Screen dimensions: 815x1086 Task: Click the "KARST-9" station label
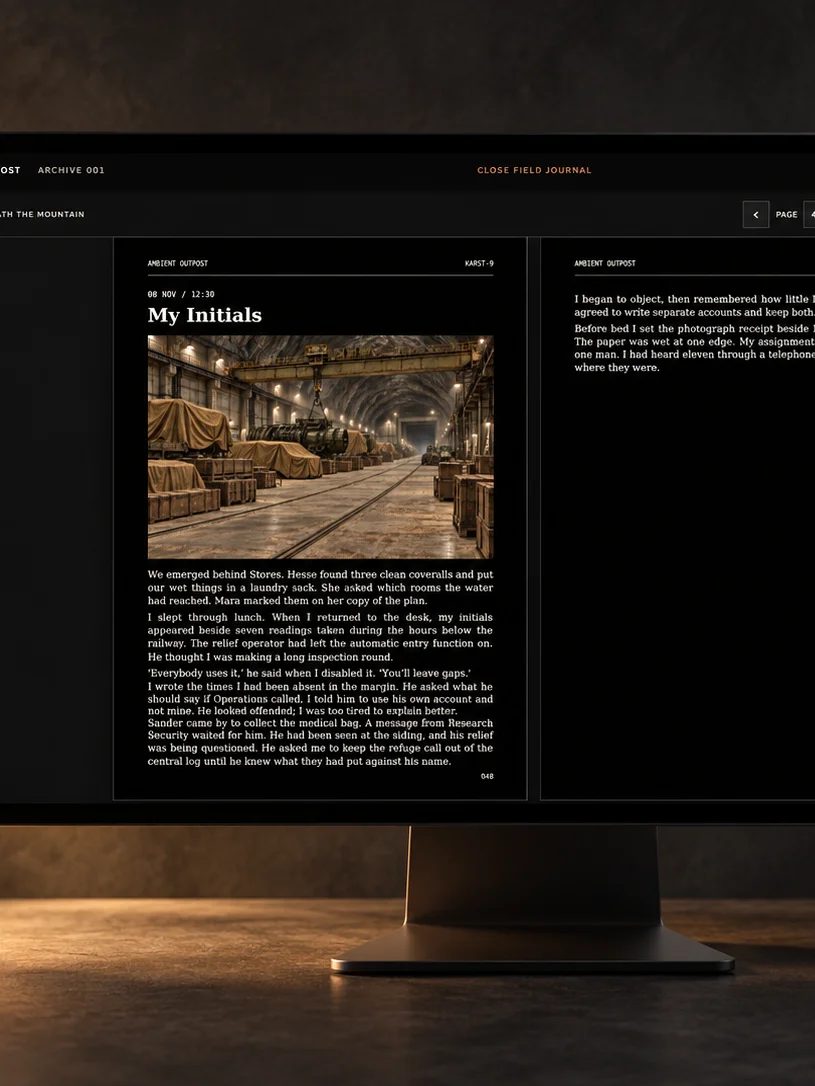pyautogui.click(x=479, y=263)
